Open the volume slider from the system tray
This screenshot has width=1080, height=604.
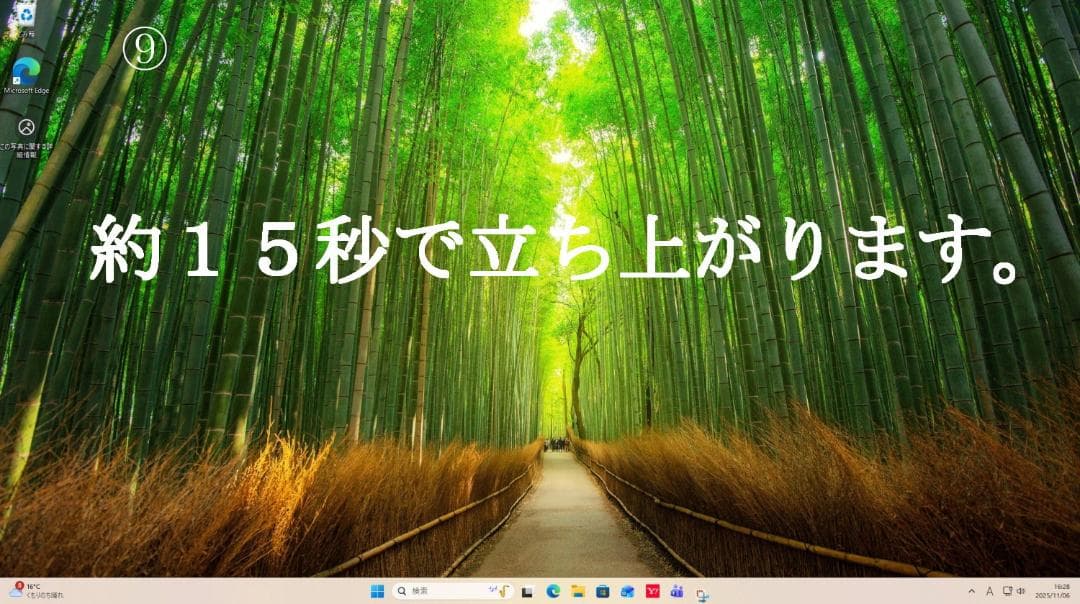coord(1023,590)
